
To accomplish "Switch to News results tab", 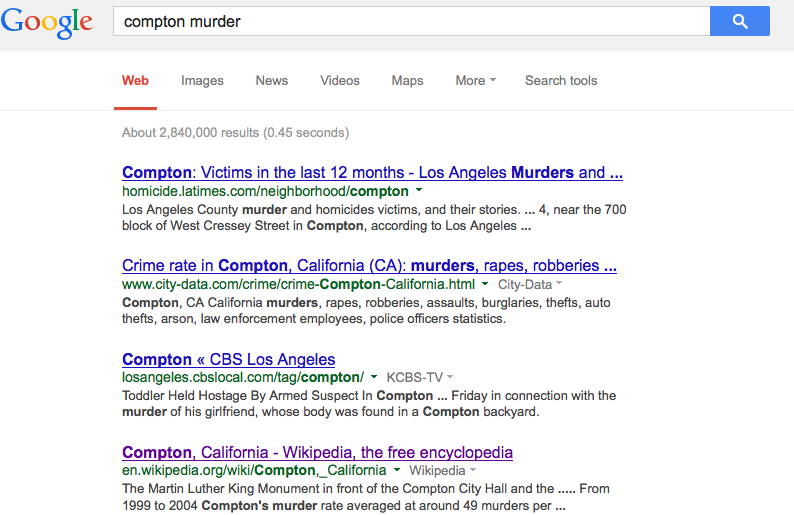I will point(271,81).
